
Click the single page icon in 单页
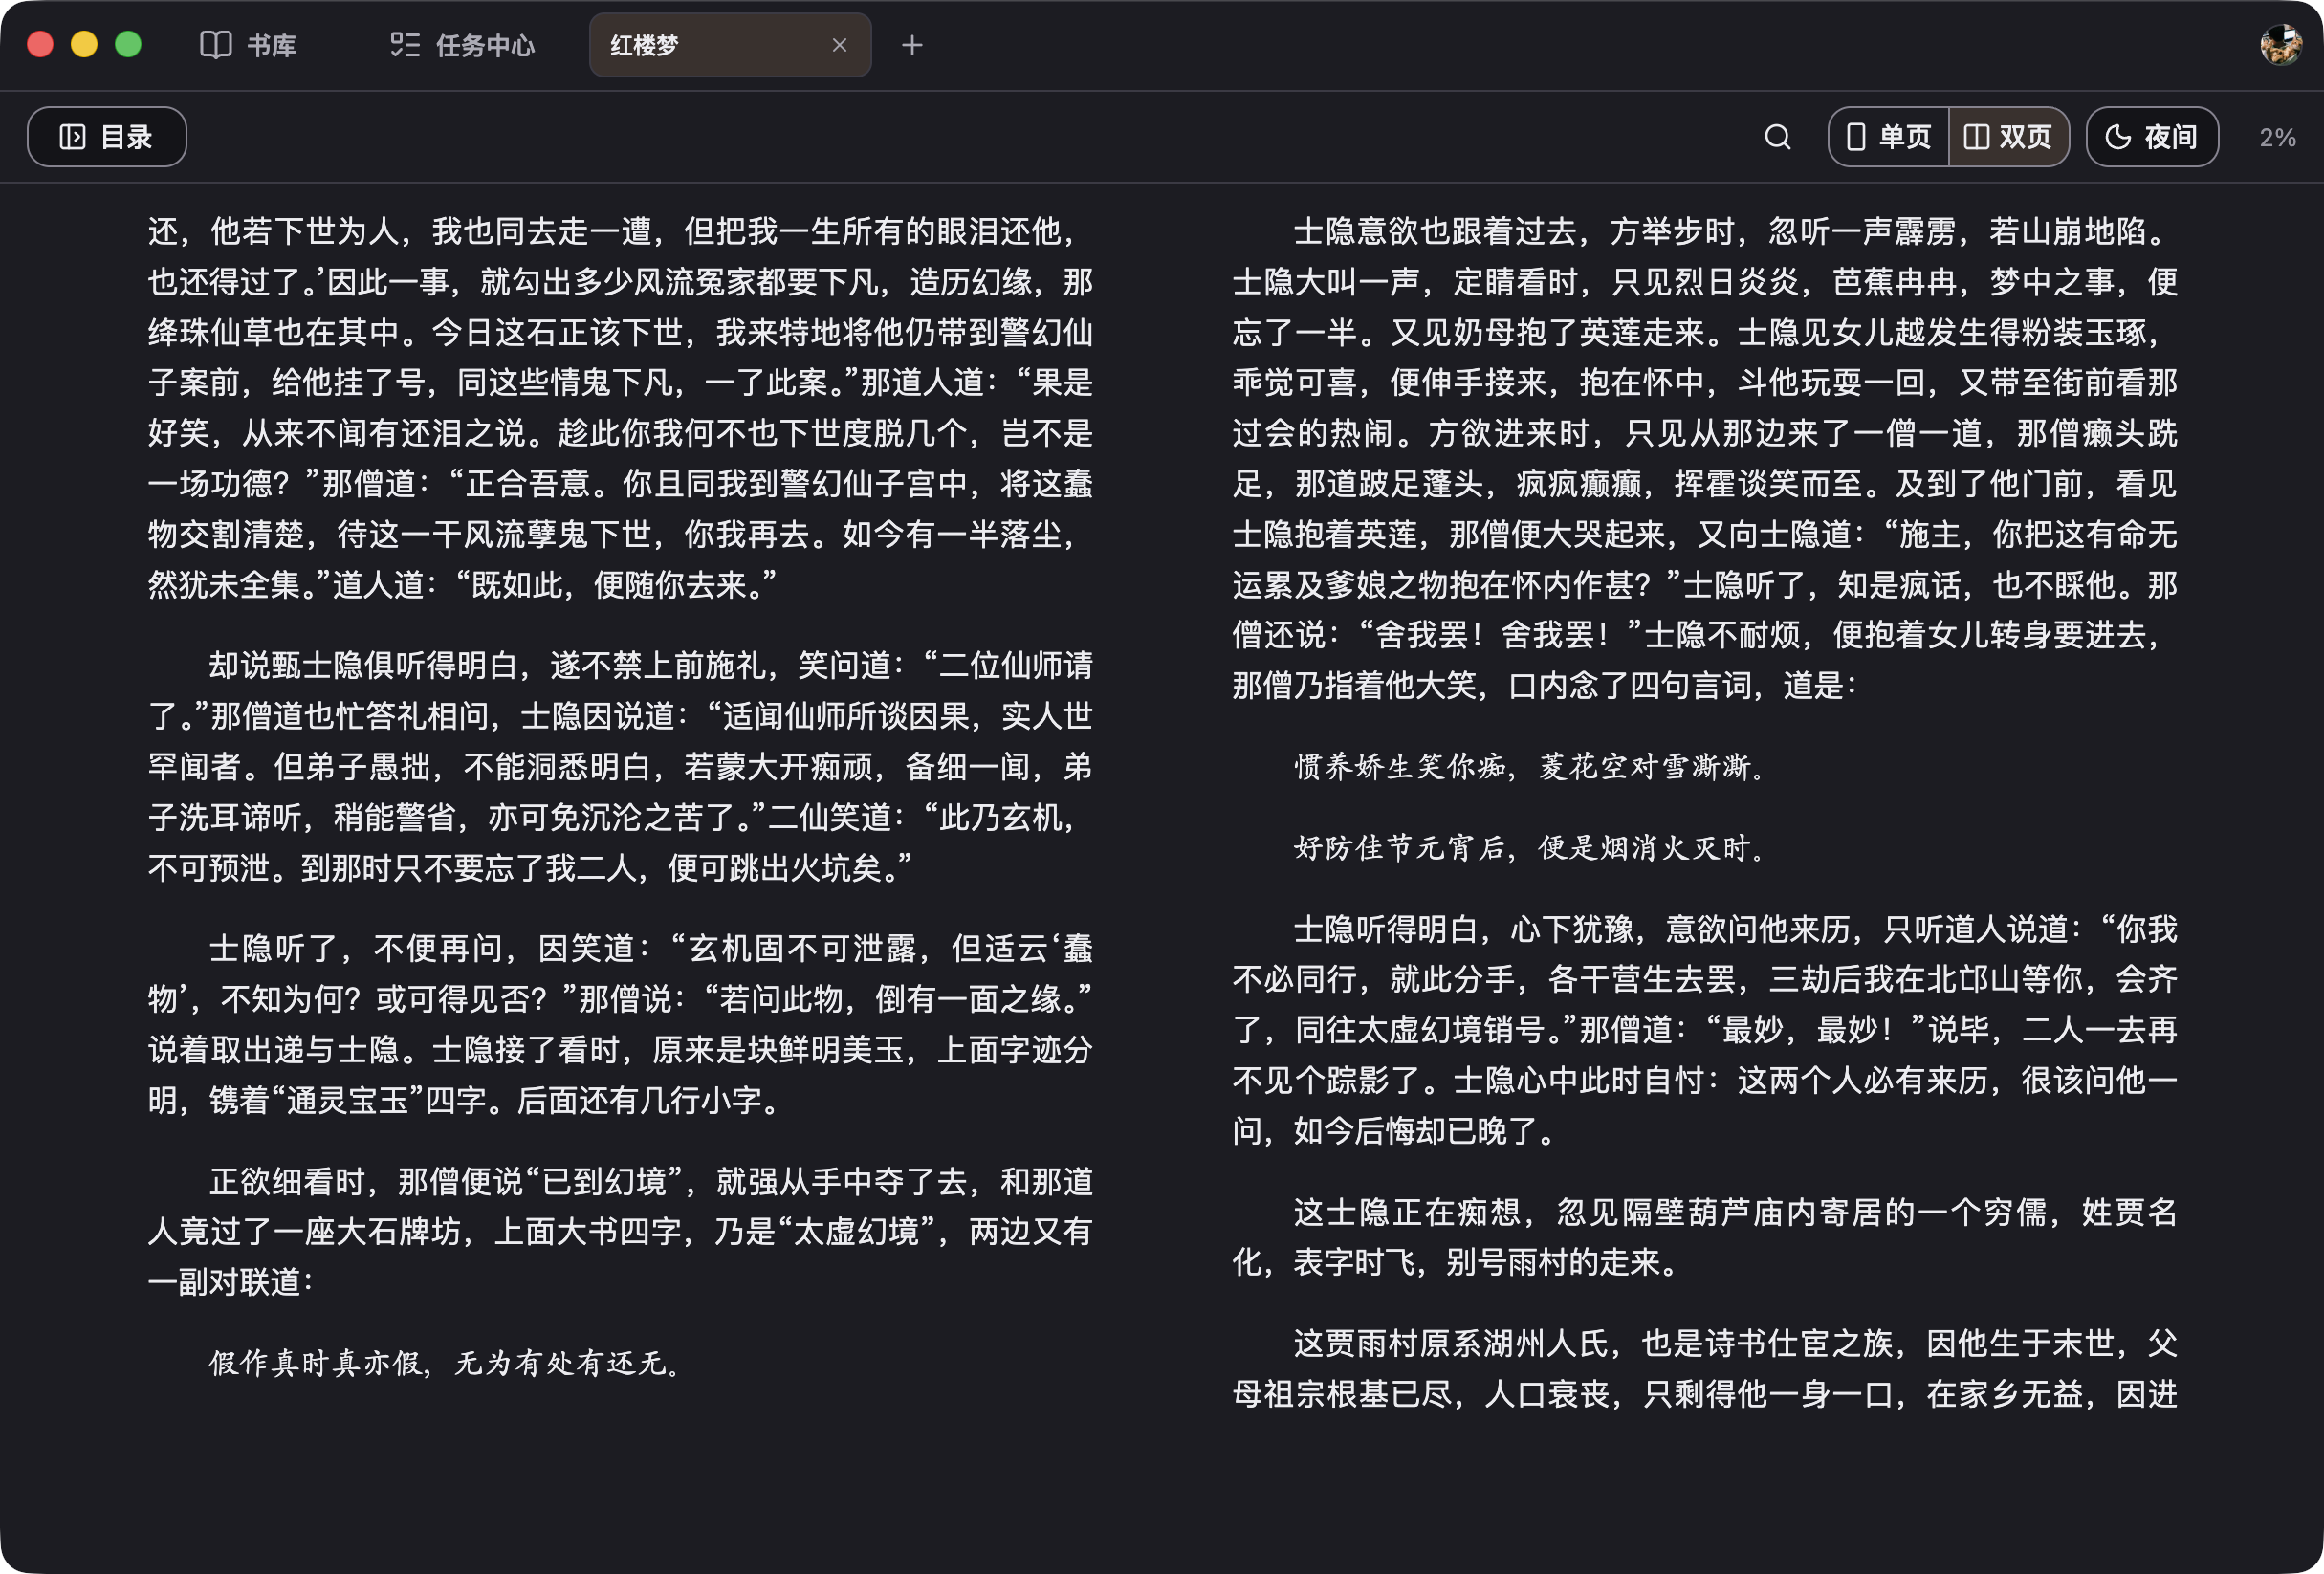tap(1855, 137)
